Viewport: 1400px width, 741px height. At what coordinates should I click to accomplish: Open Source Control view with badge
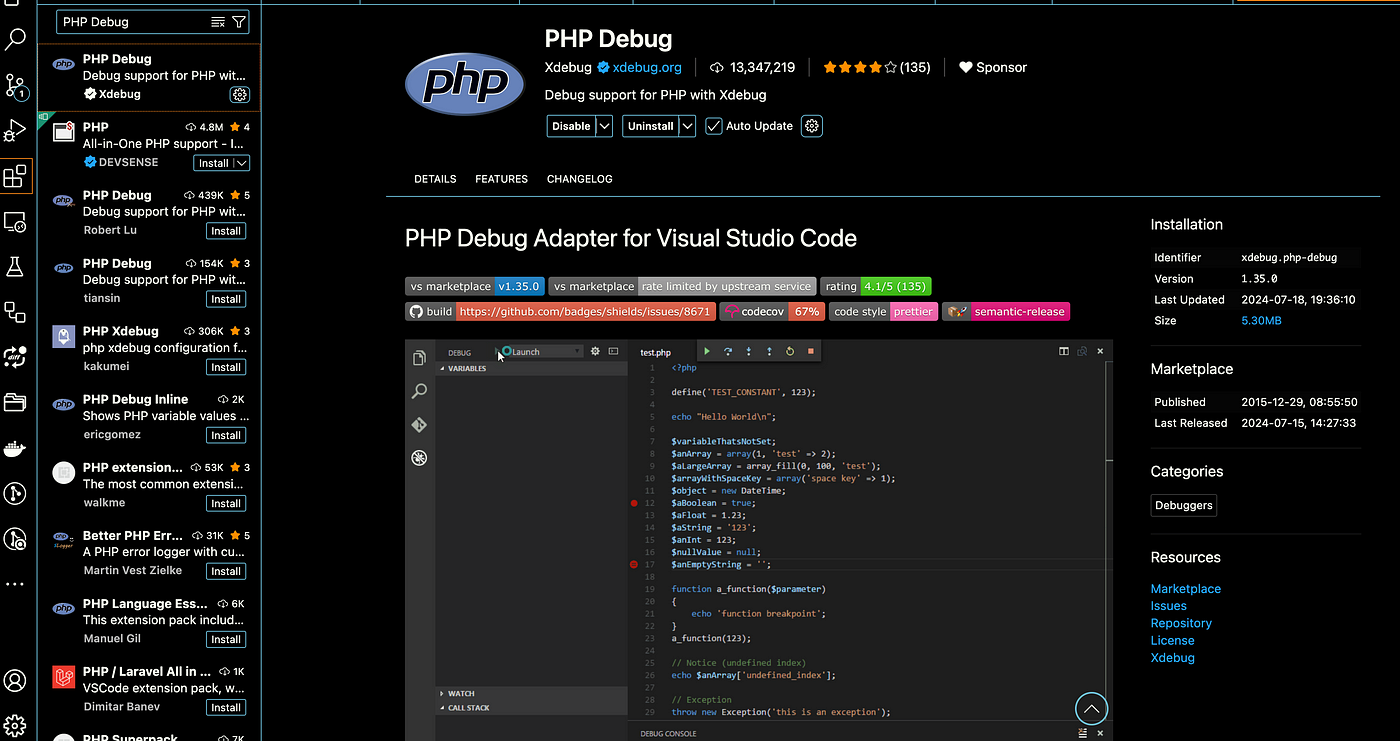point(15,86)
